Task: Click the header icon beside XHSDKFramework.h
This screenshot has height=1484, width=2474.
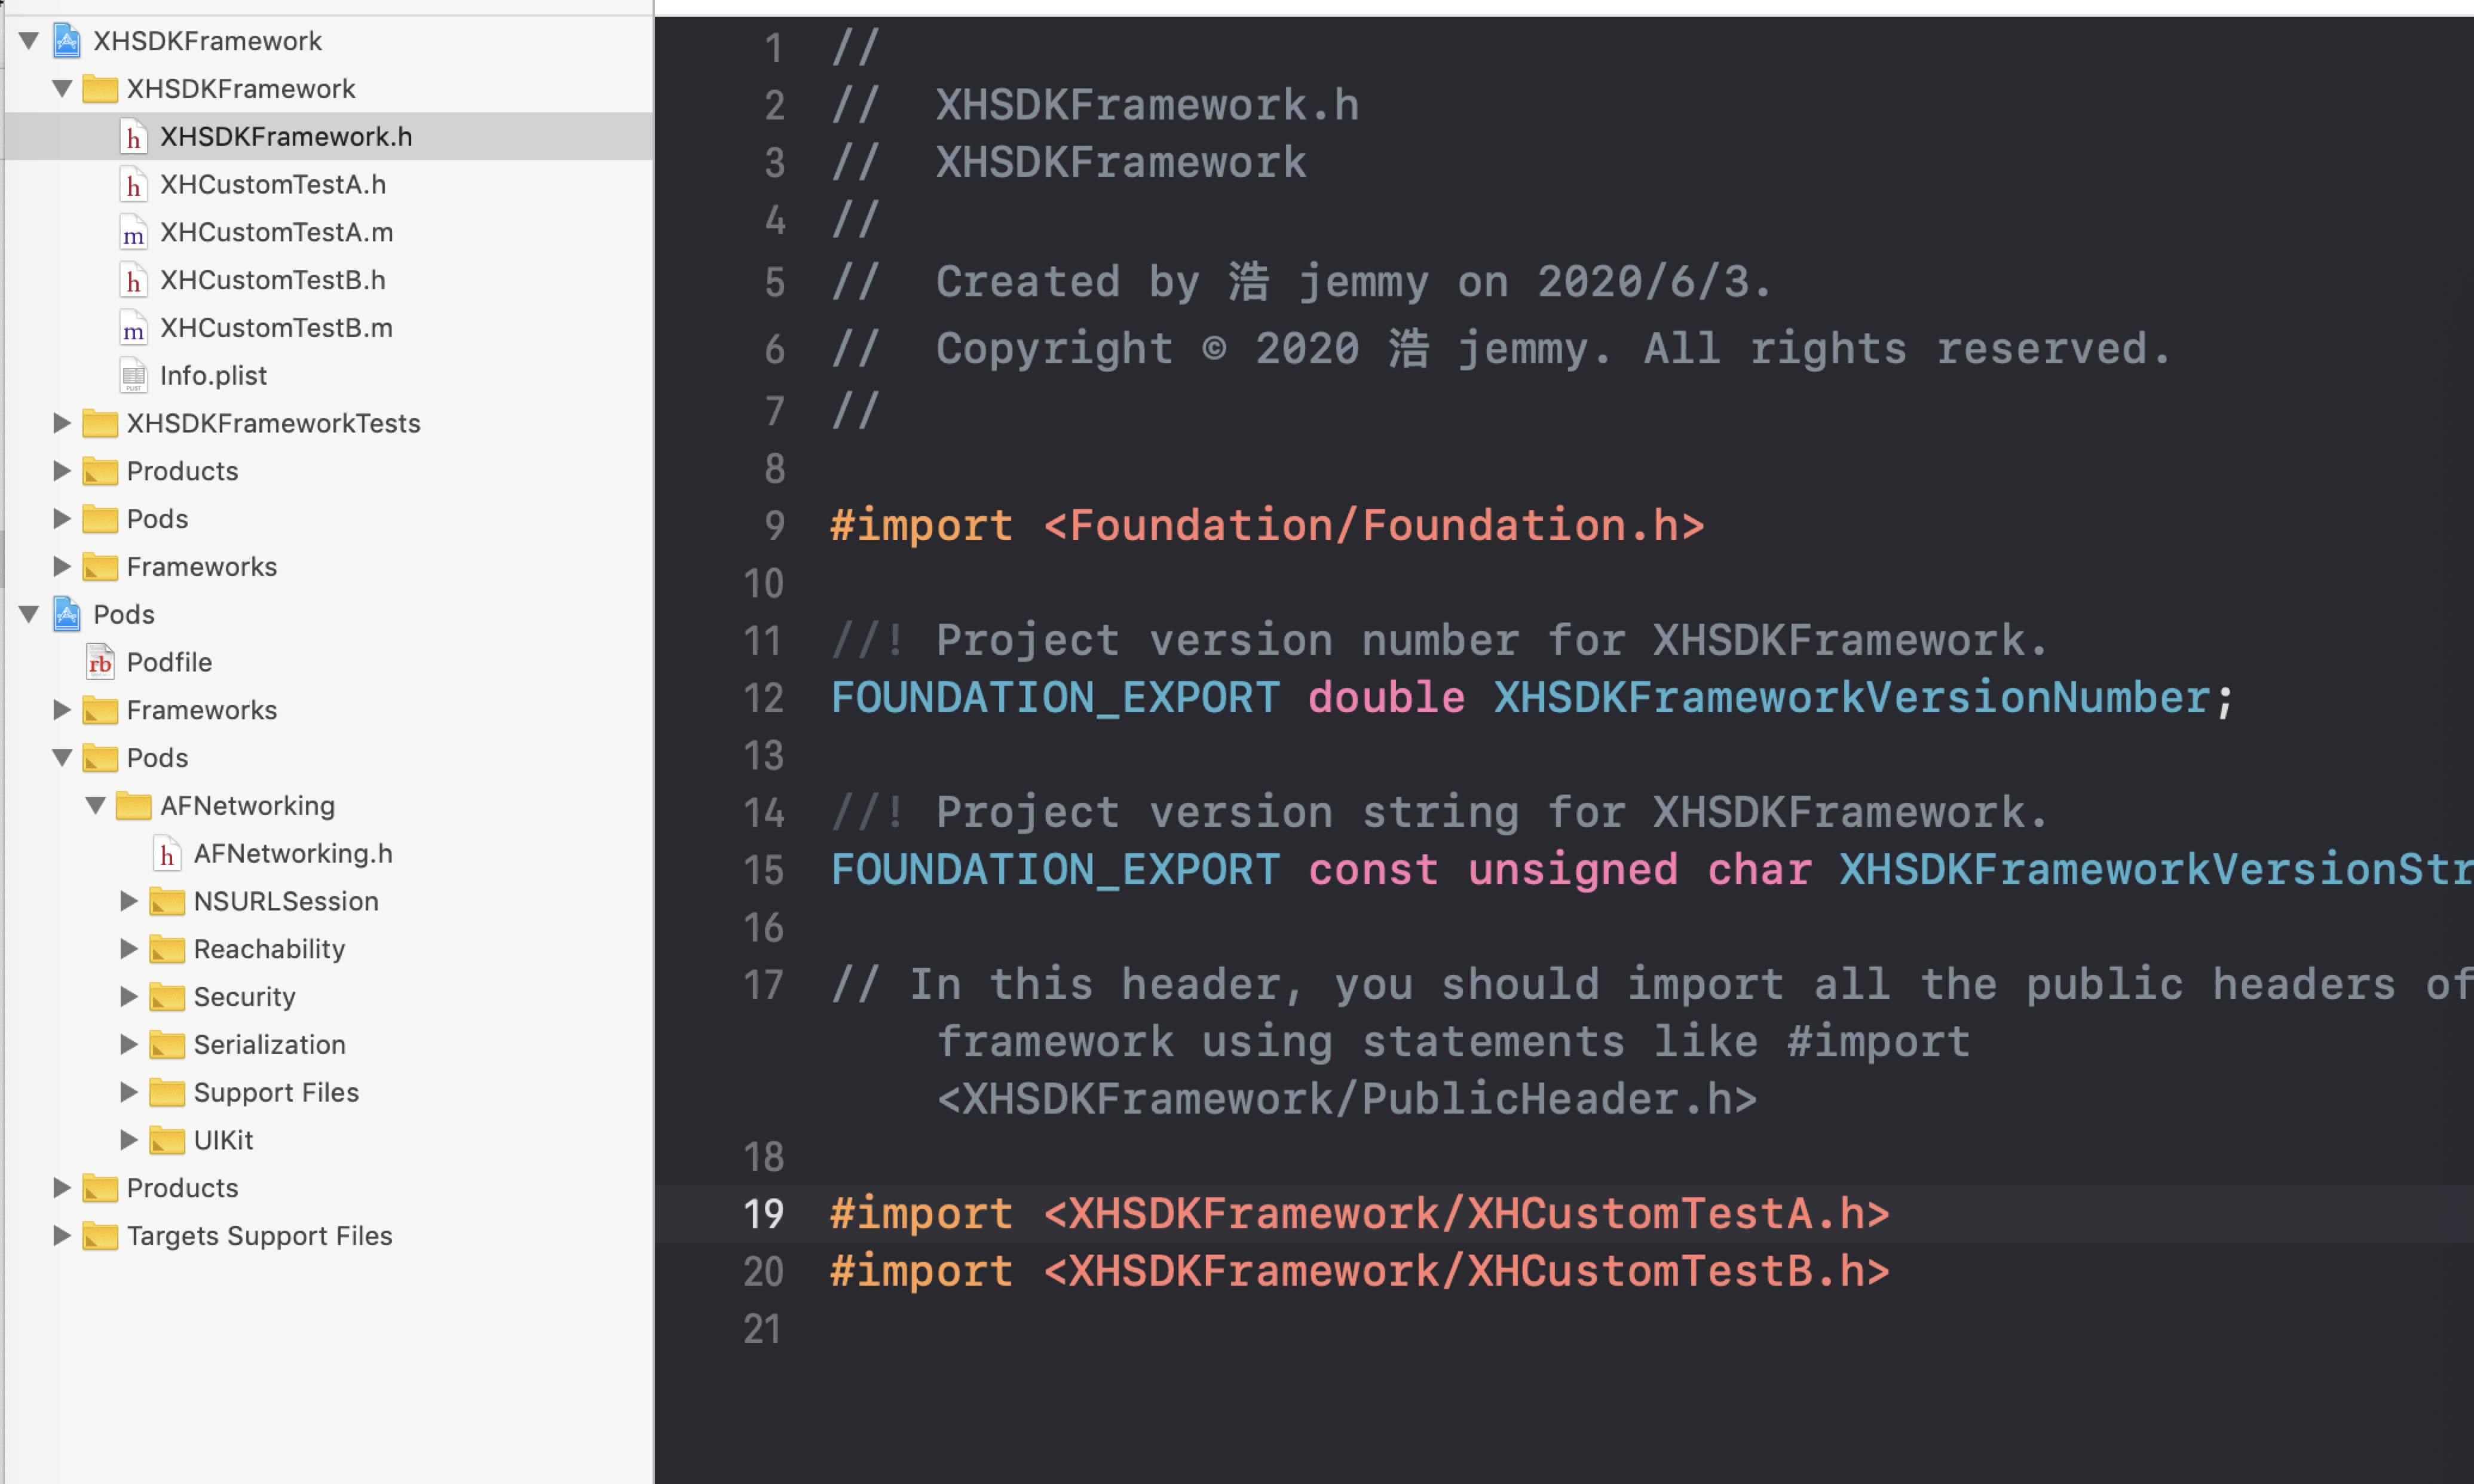Action: pos(134,136)
